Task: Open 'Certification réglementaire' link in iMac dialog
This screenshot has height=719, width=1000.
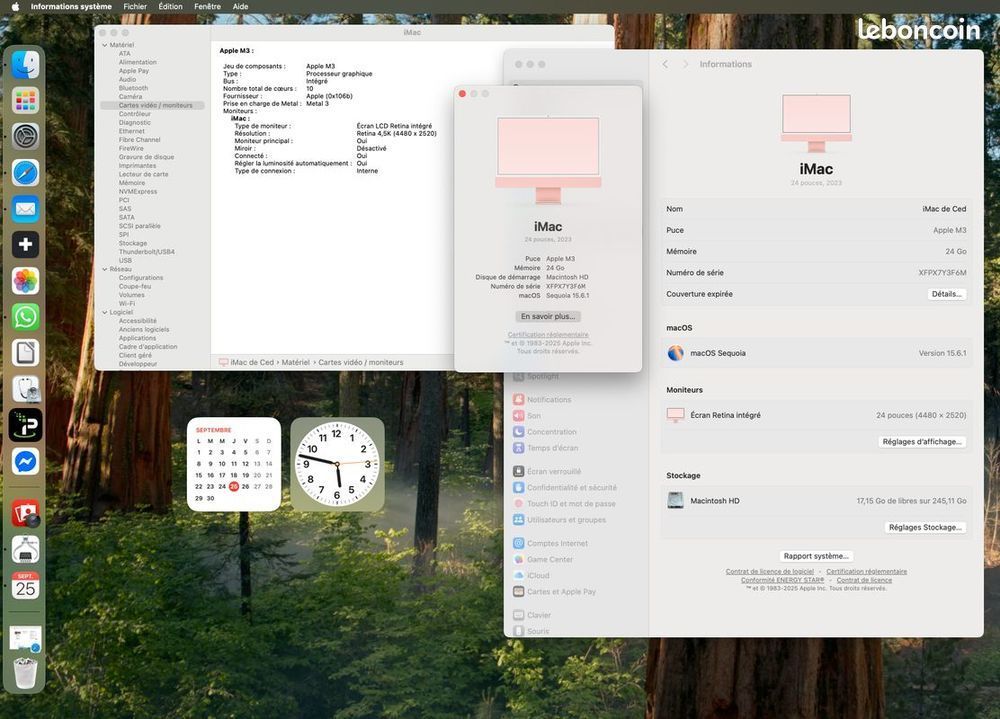Action: coord(548,334)
